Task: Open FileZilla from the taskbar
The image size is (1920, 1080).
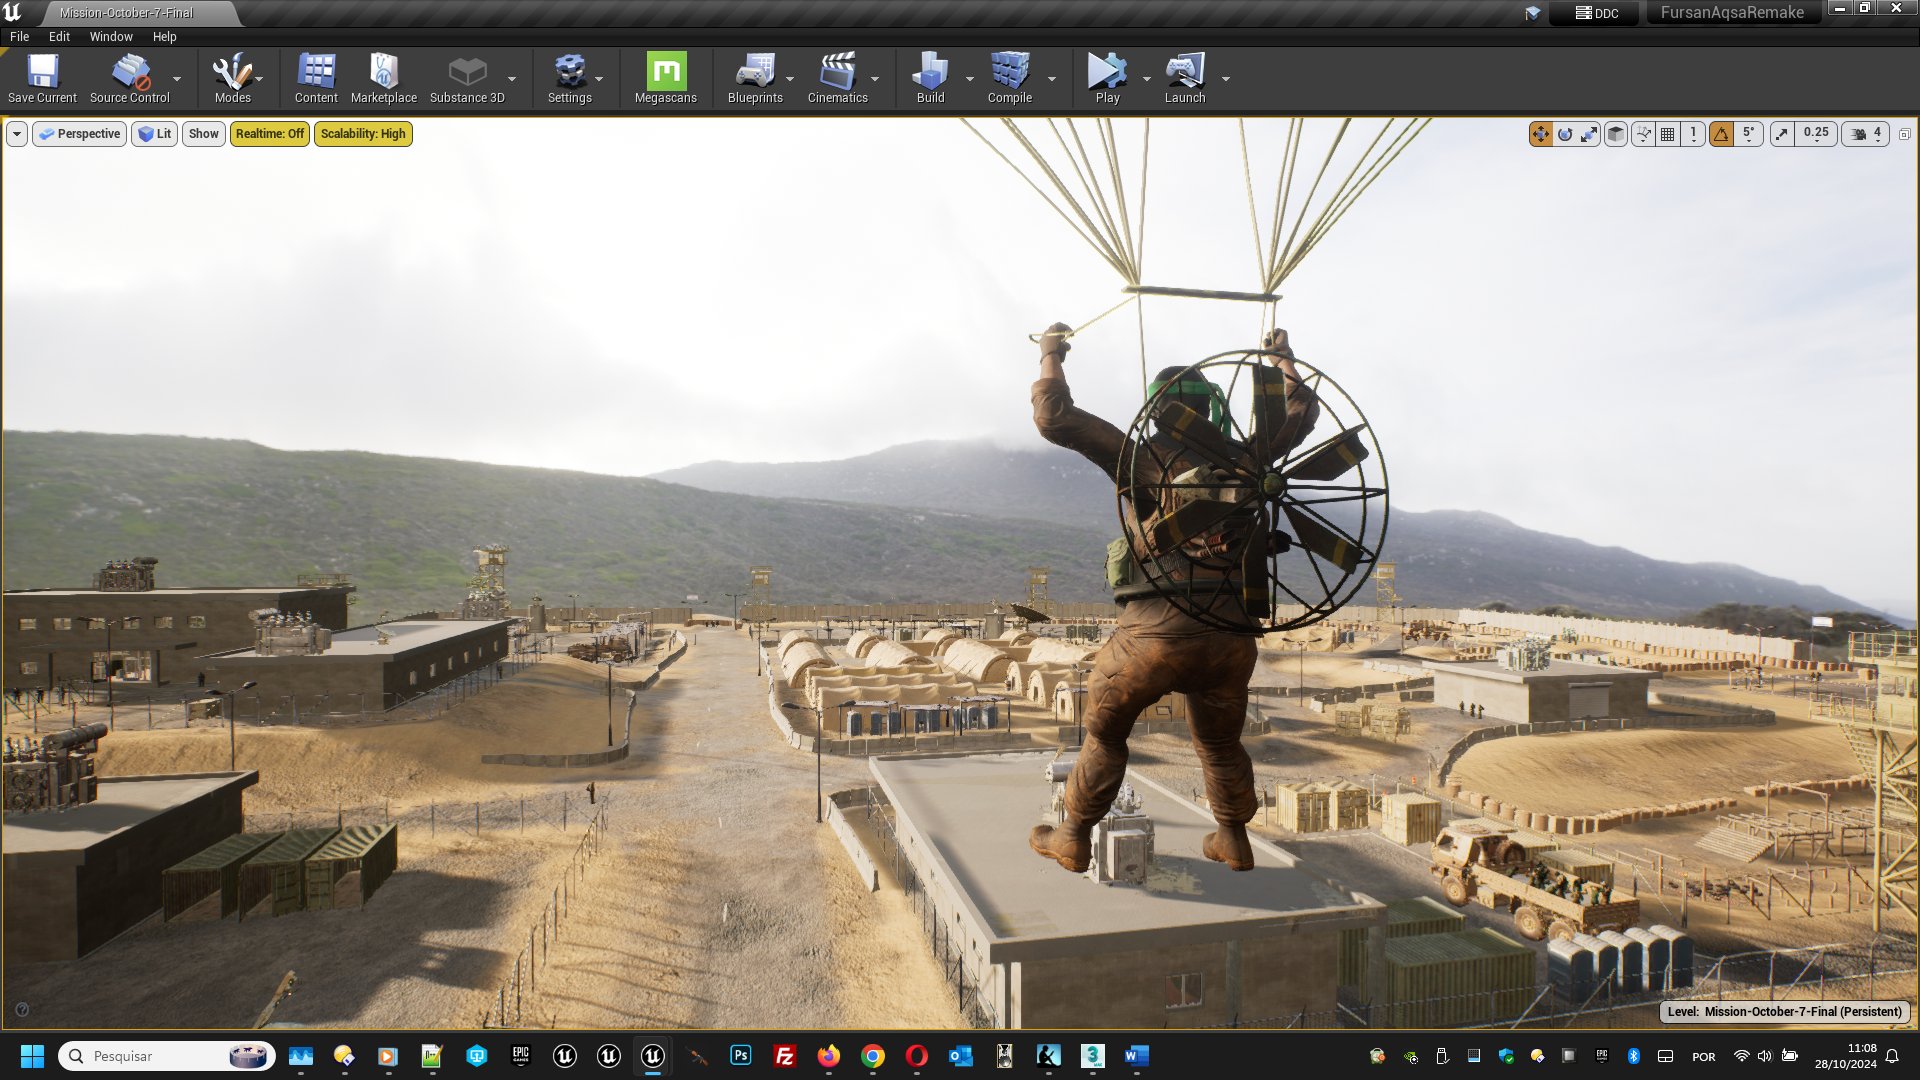Action: pos(785,1056)
